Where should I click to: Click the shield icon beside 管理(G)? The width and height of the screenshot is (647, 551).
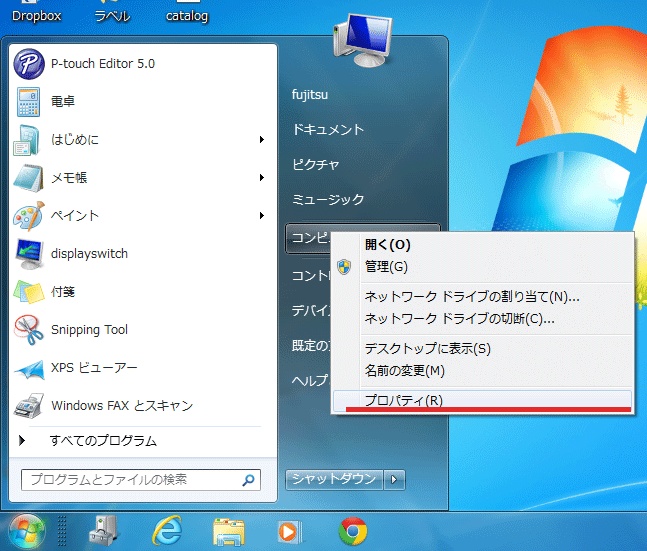(344, 267)
